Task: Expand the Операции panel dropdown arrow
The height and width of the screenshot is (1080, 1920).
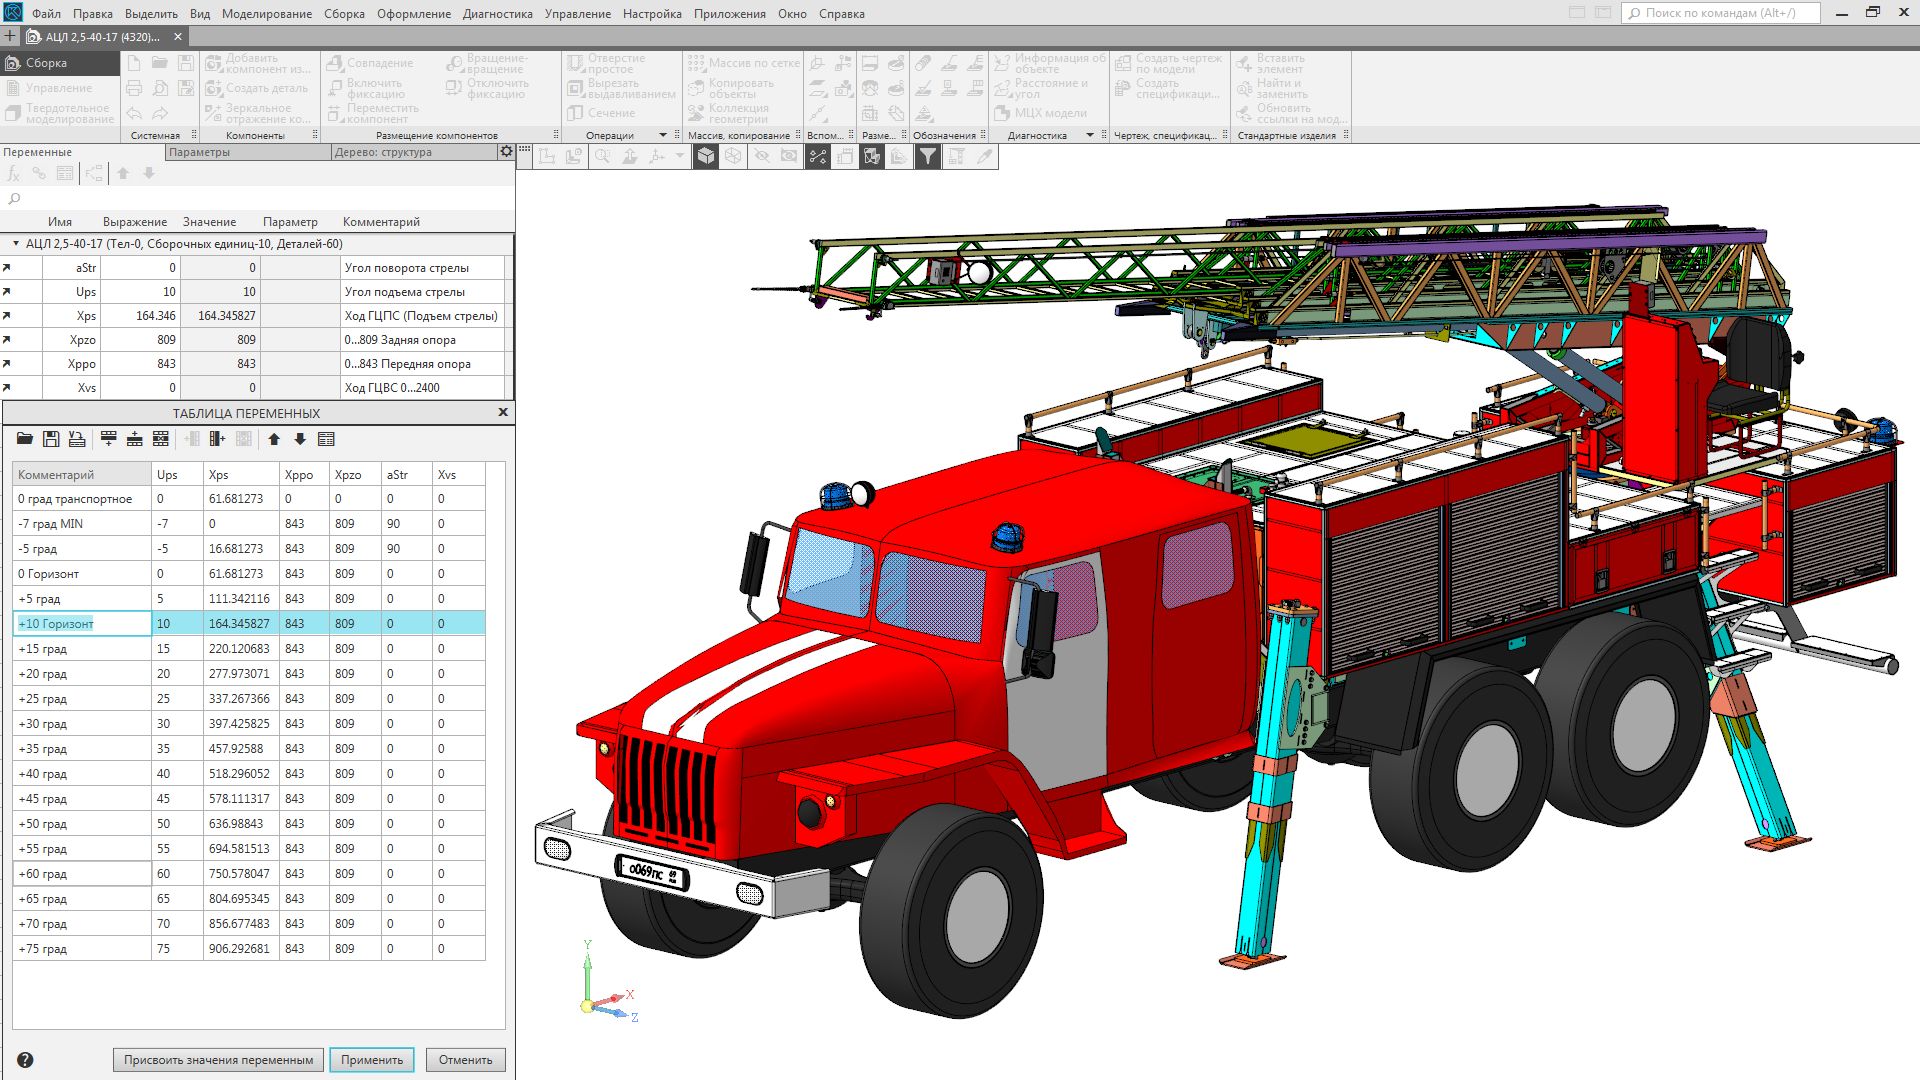Action: tap(662, 135)
